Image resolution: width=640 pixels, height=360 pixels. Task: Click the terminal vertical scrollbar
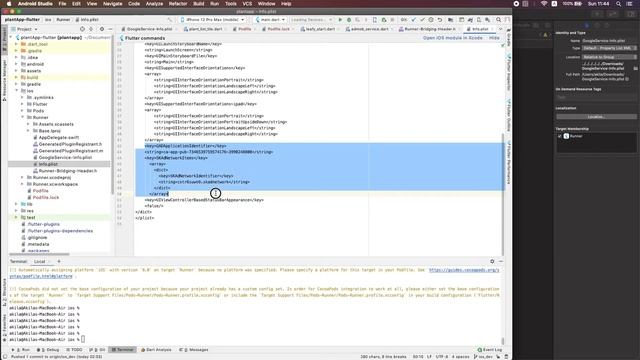tap(502, 341)
